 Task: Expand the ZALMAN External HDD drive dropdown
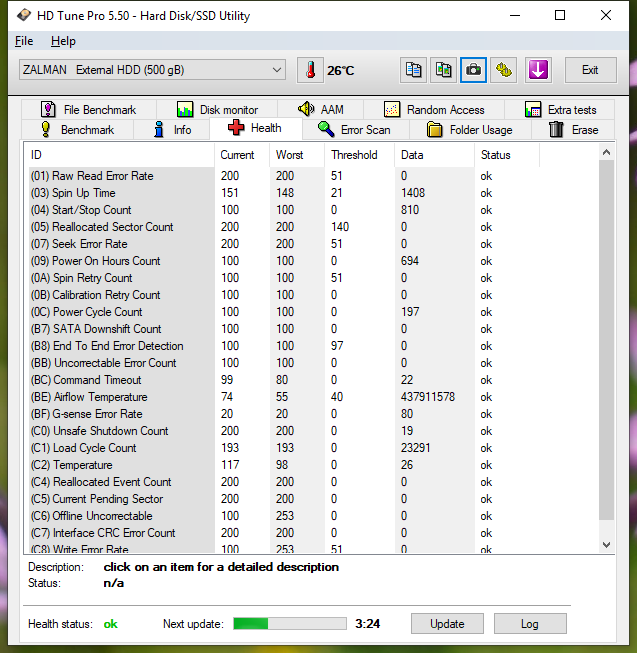[x=152, y=70]
